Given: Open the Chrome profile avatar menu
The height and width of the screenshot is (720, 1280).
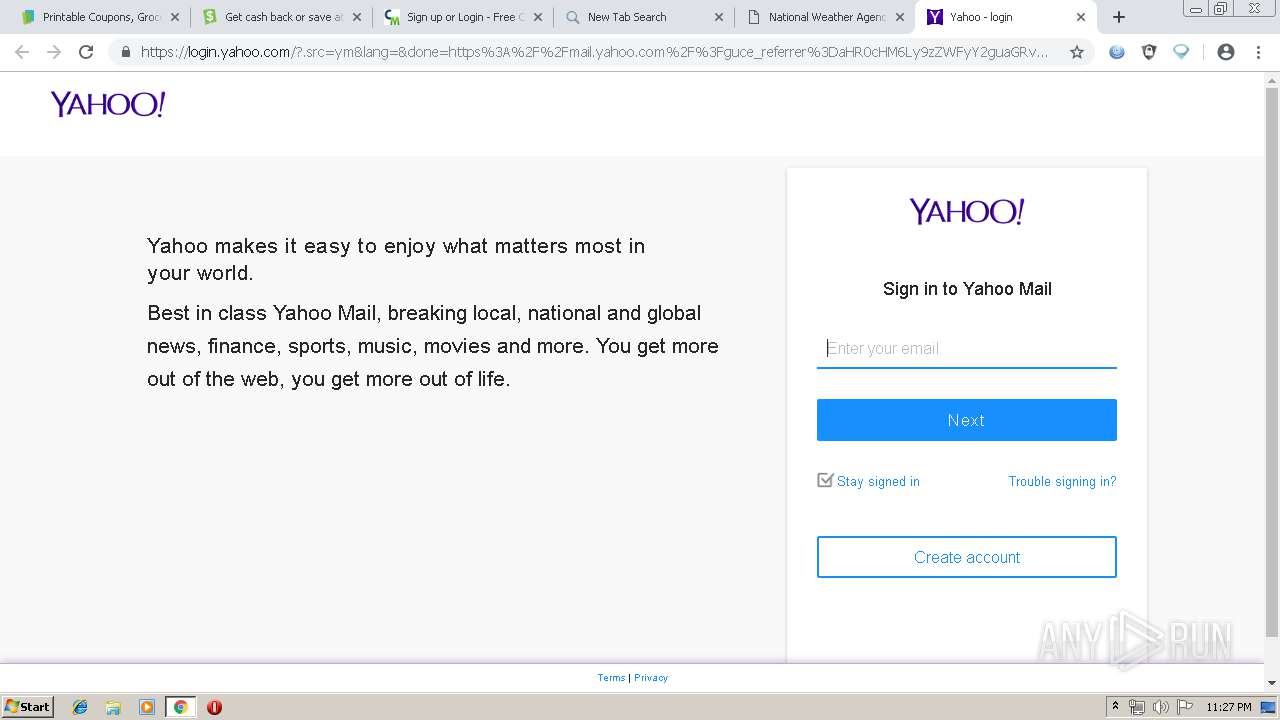Looking at the screenshot, I should click(x=1226, y=52).
